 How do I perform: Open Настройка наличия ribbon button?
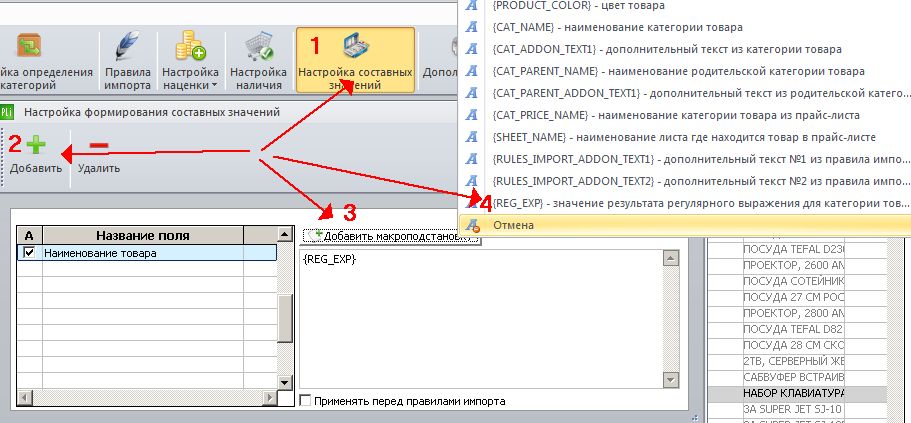(x=259, y=60)
